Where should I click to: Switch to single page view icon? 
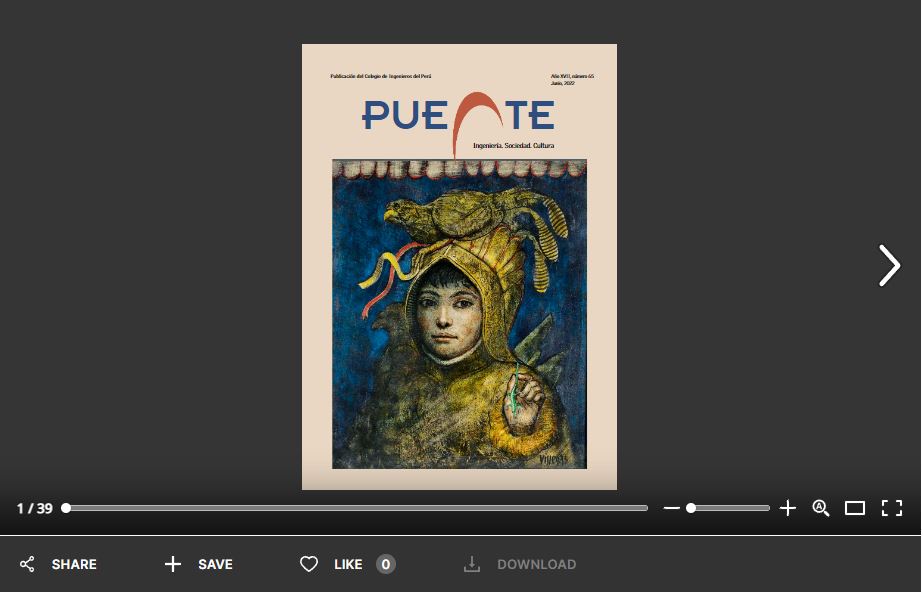tap(855, 508)
